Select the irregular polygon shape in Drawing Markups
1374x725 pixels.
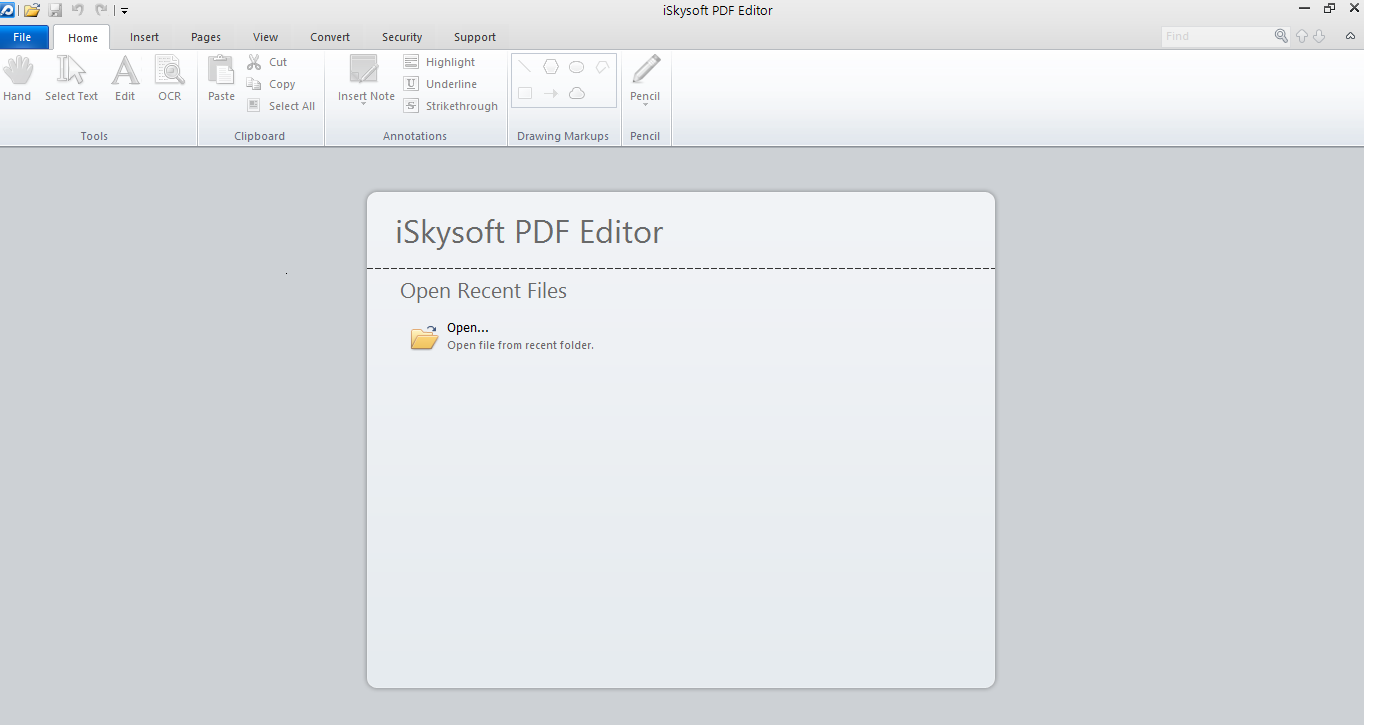603,67
